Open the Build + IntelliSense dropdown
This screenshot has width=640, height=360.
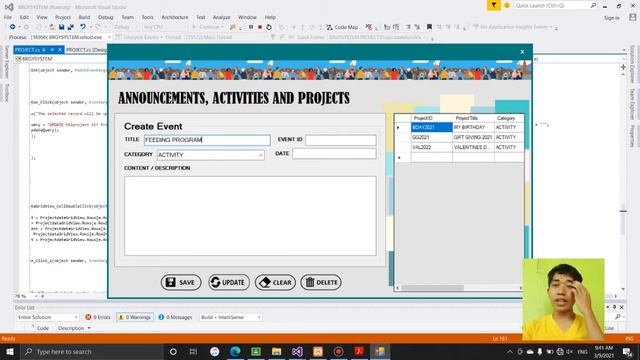coord(230,317)
